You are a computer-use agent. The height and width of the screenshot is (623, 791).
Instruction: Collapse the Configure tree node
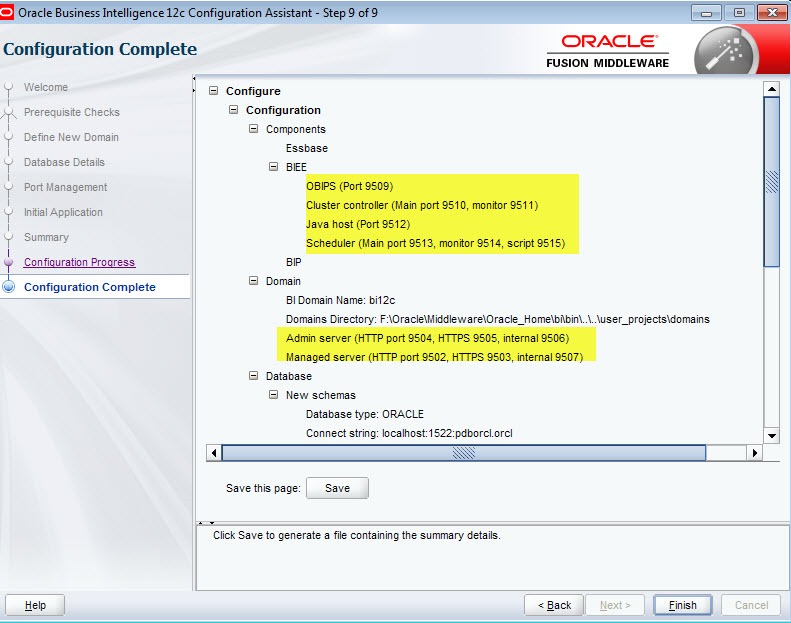[x=213, y=91]
